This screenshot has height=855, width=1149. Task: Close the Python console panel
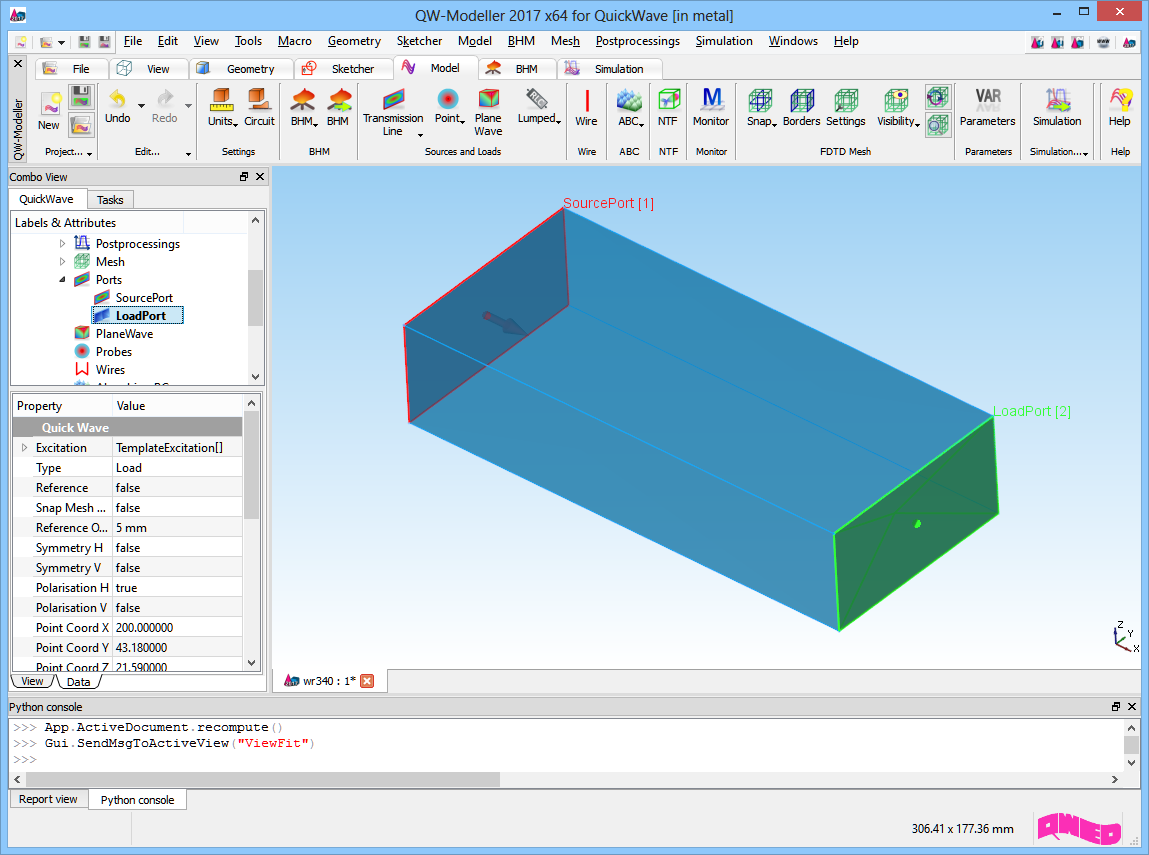click(x=1132, y=706)
